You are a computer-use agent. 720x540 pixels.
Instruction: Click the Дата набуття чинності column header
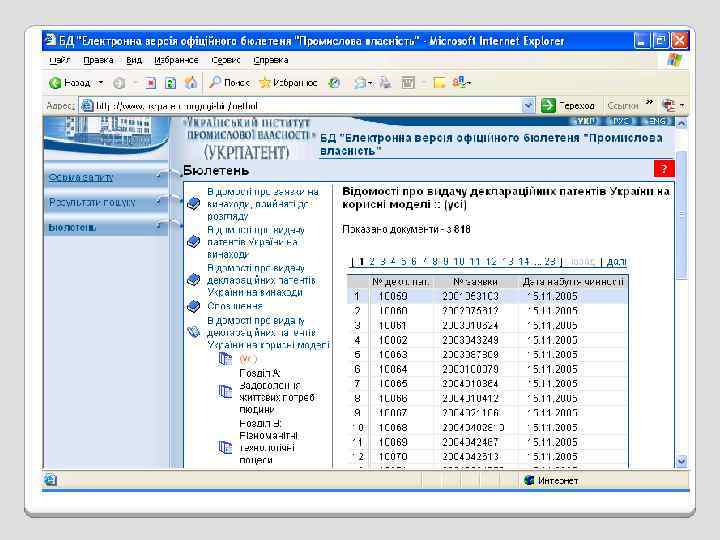click(573, 281)
